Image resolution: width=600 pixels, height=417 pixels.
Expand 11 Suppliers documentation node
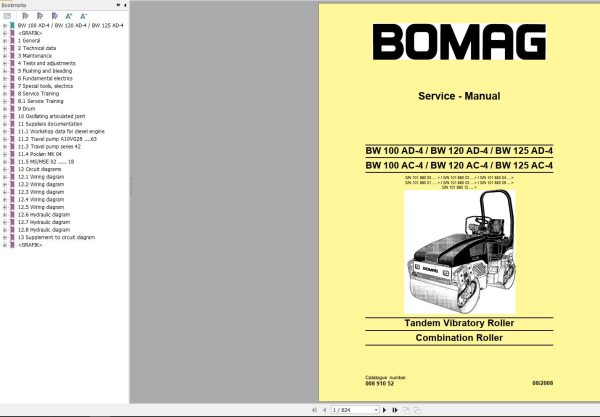pos(5,124)
